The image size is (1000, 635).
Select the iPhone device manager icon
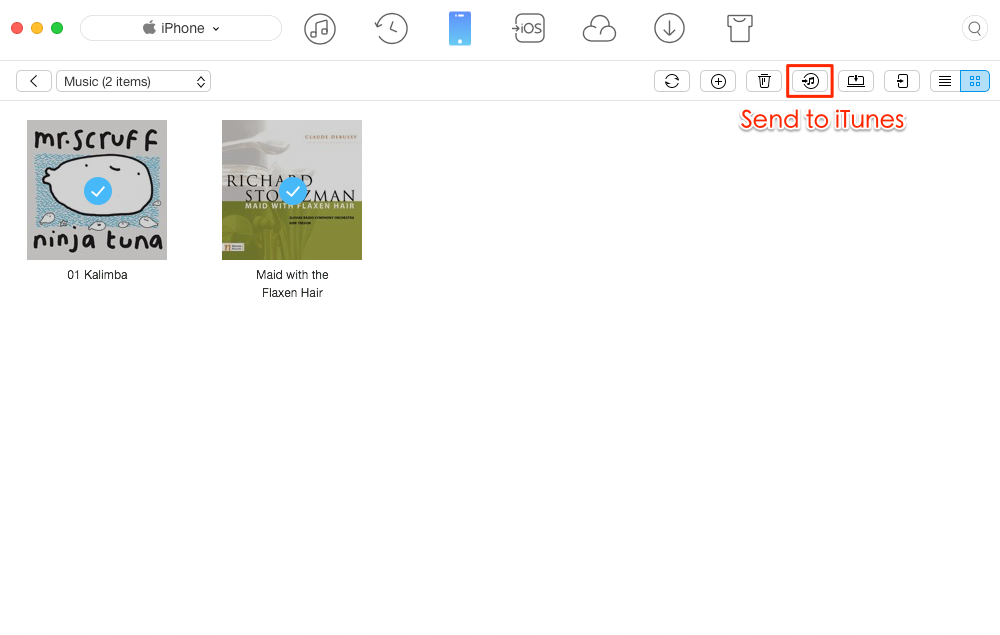coord(460,29)
